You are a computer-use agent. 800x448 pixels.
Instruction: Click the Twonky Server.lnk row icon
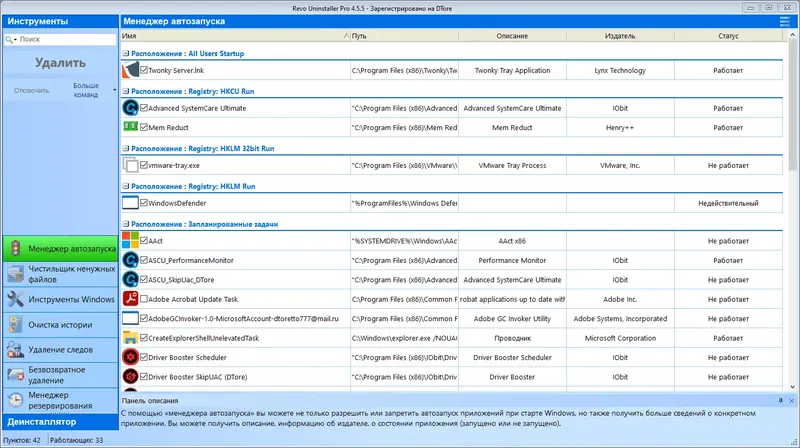[130, 70]
